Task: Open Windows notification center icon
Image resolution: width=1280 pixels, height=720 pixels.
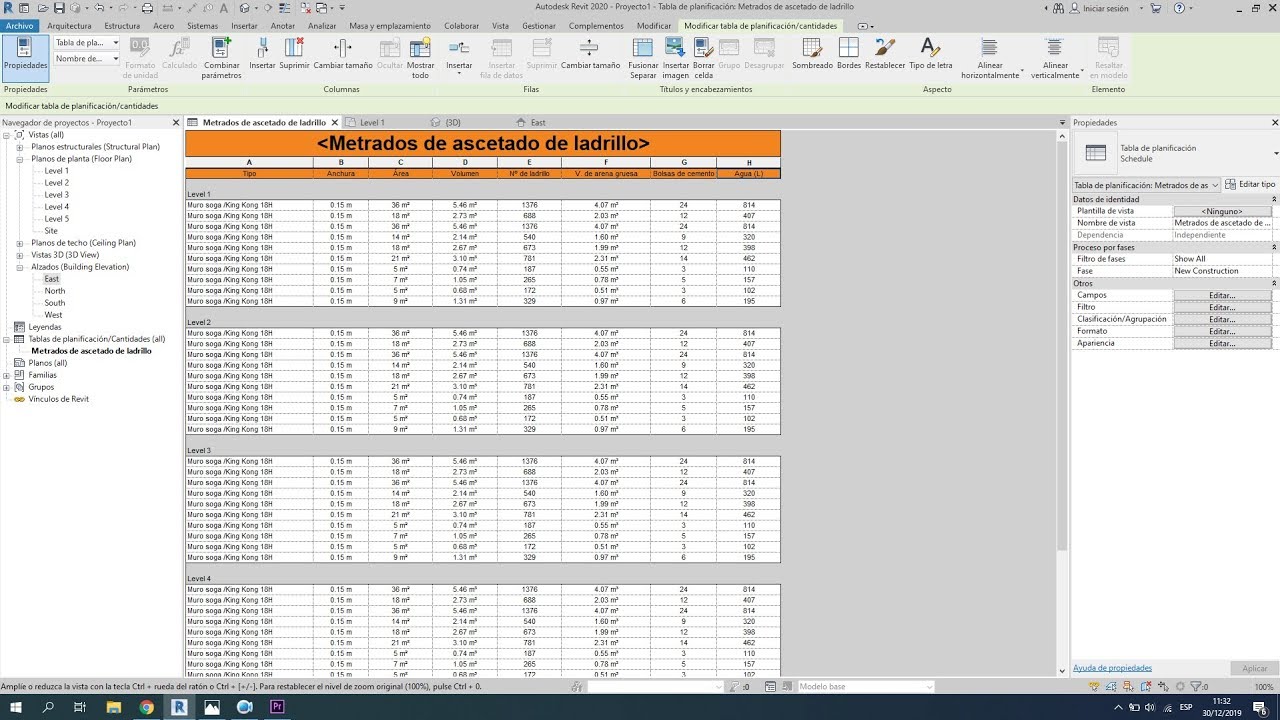Action: pos(1259,707)
